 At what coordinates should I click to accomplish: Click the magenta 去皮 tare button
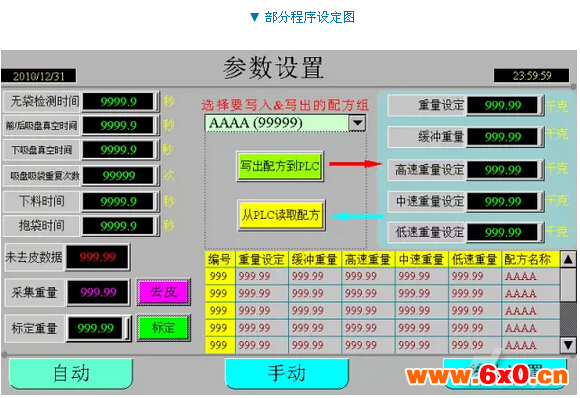(163, 292)
